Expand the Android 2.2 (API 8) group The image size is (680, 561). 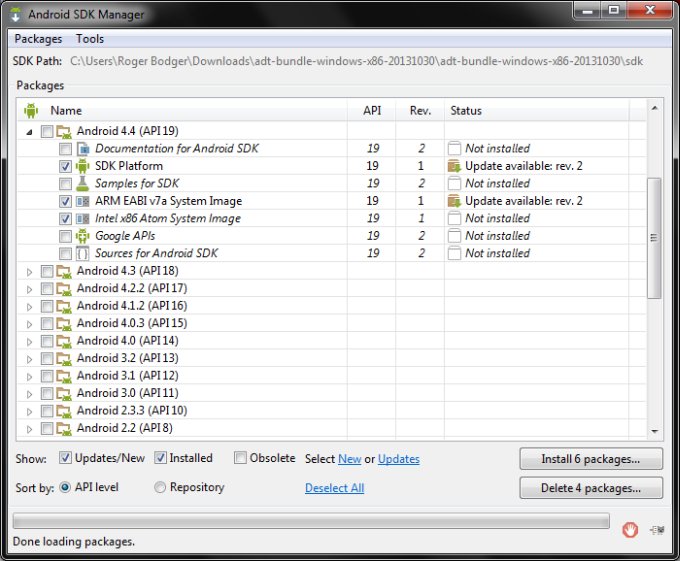pyautogui.click(x=29, y=429)
